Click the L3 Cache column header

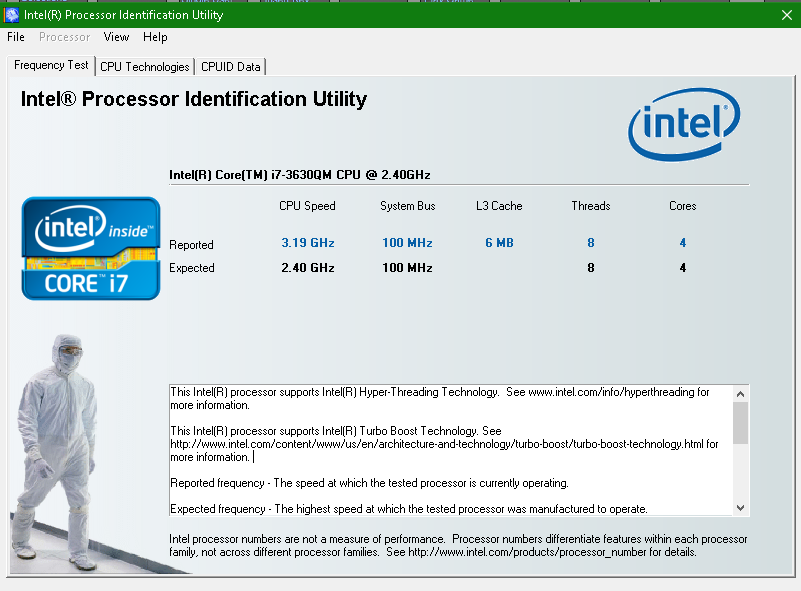[499, 206]
